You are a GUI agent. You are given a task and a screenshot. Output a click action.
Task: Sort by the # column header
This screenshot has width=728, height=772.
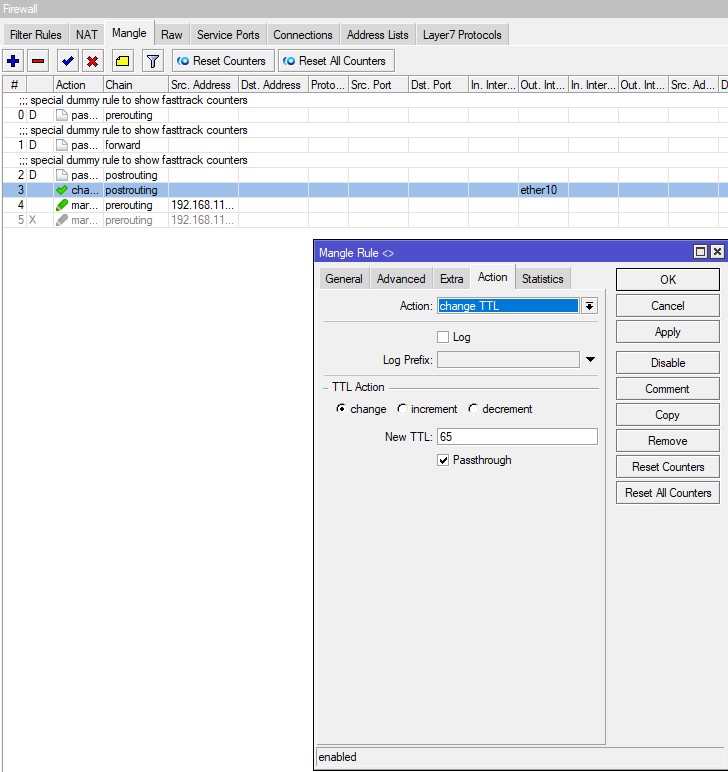click(14, 85)
